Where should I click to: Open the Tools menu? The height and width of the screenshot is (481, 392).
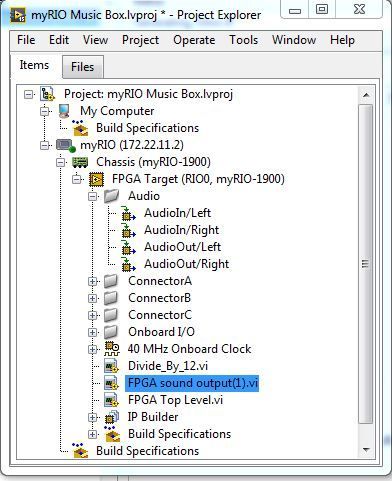pyautogui.click(x=243, y=40)
